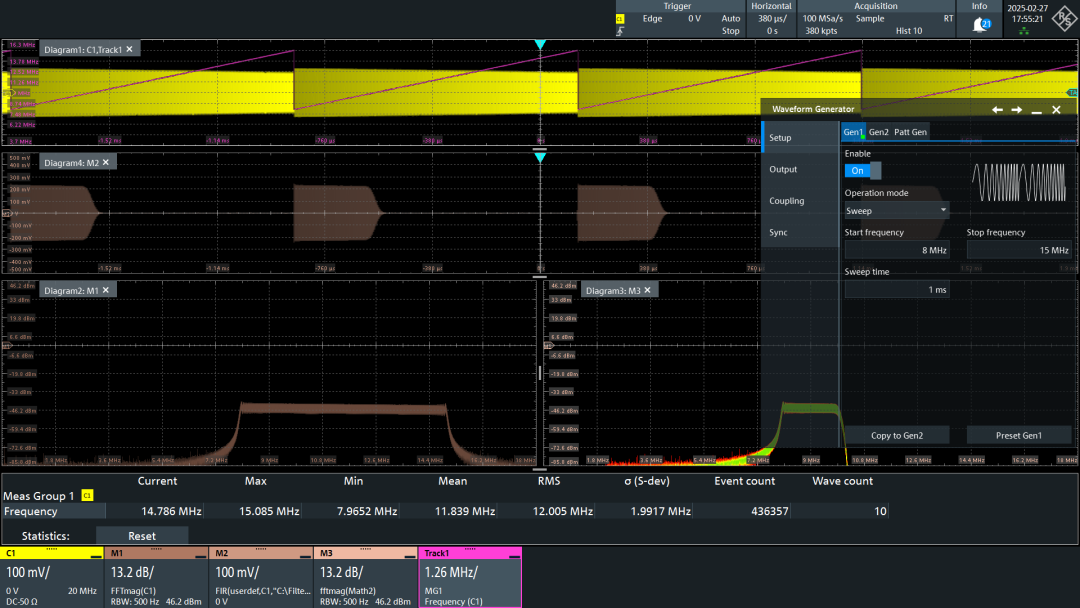Minimize the M3 math badge
The height and width of the screenshot is (608, 1080).
pos(410,554)
